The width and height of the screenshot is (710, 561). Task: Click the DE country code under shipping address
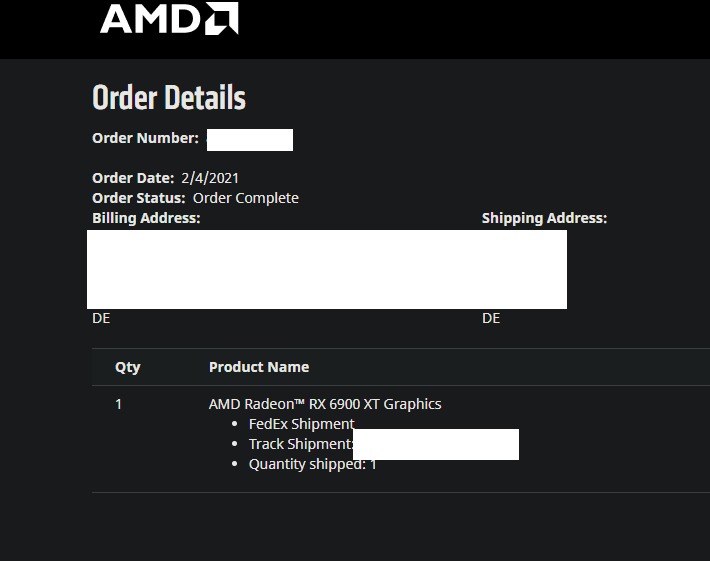pos(491,318)
